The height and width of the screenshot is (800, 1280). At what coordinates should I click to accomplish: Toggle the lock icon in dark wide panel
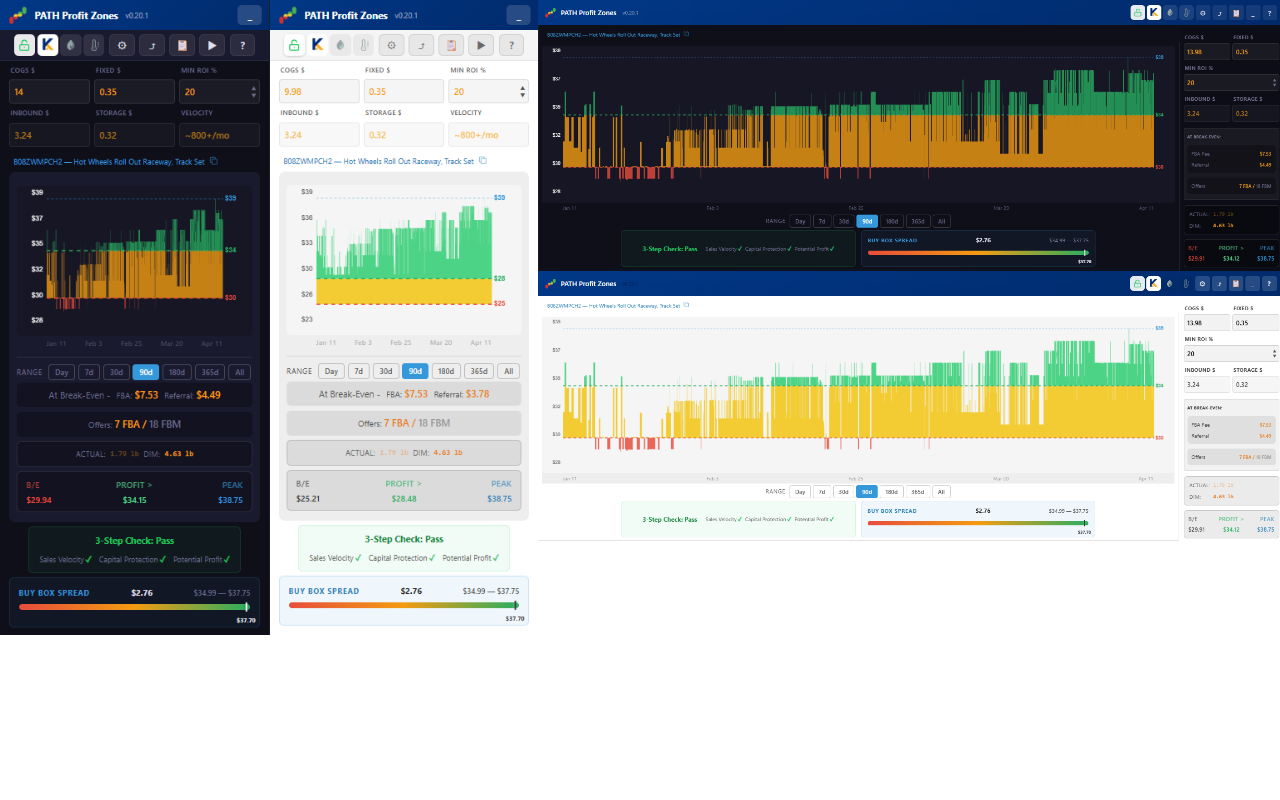click(1138, 13)
